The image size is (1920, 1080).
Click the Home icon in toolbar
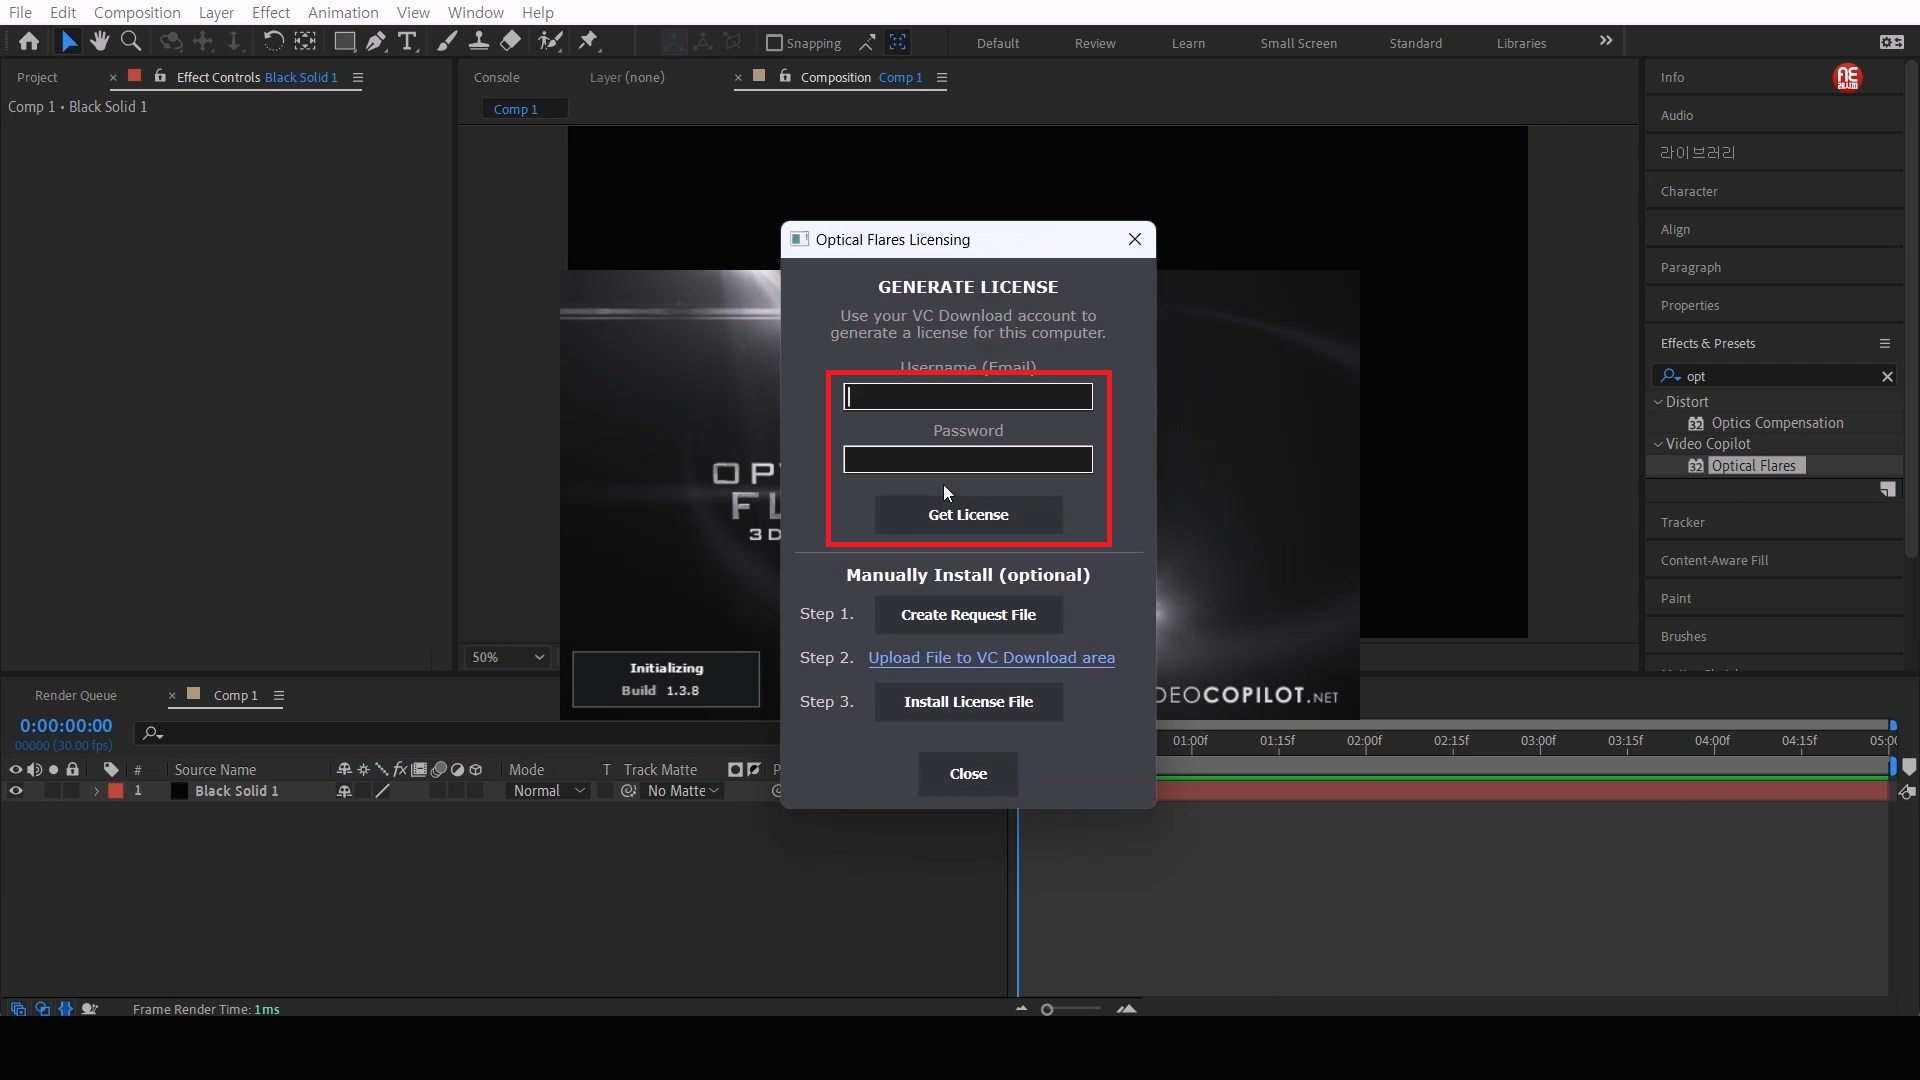(x=29, y=41)
